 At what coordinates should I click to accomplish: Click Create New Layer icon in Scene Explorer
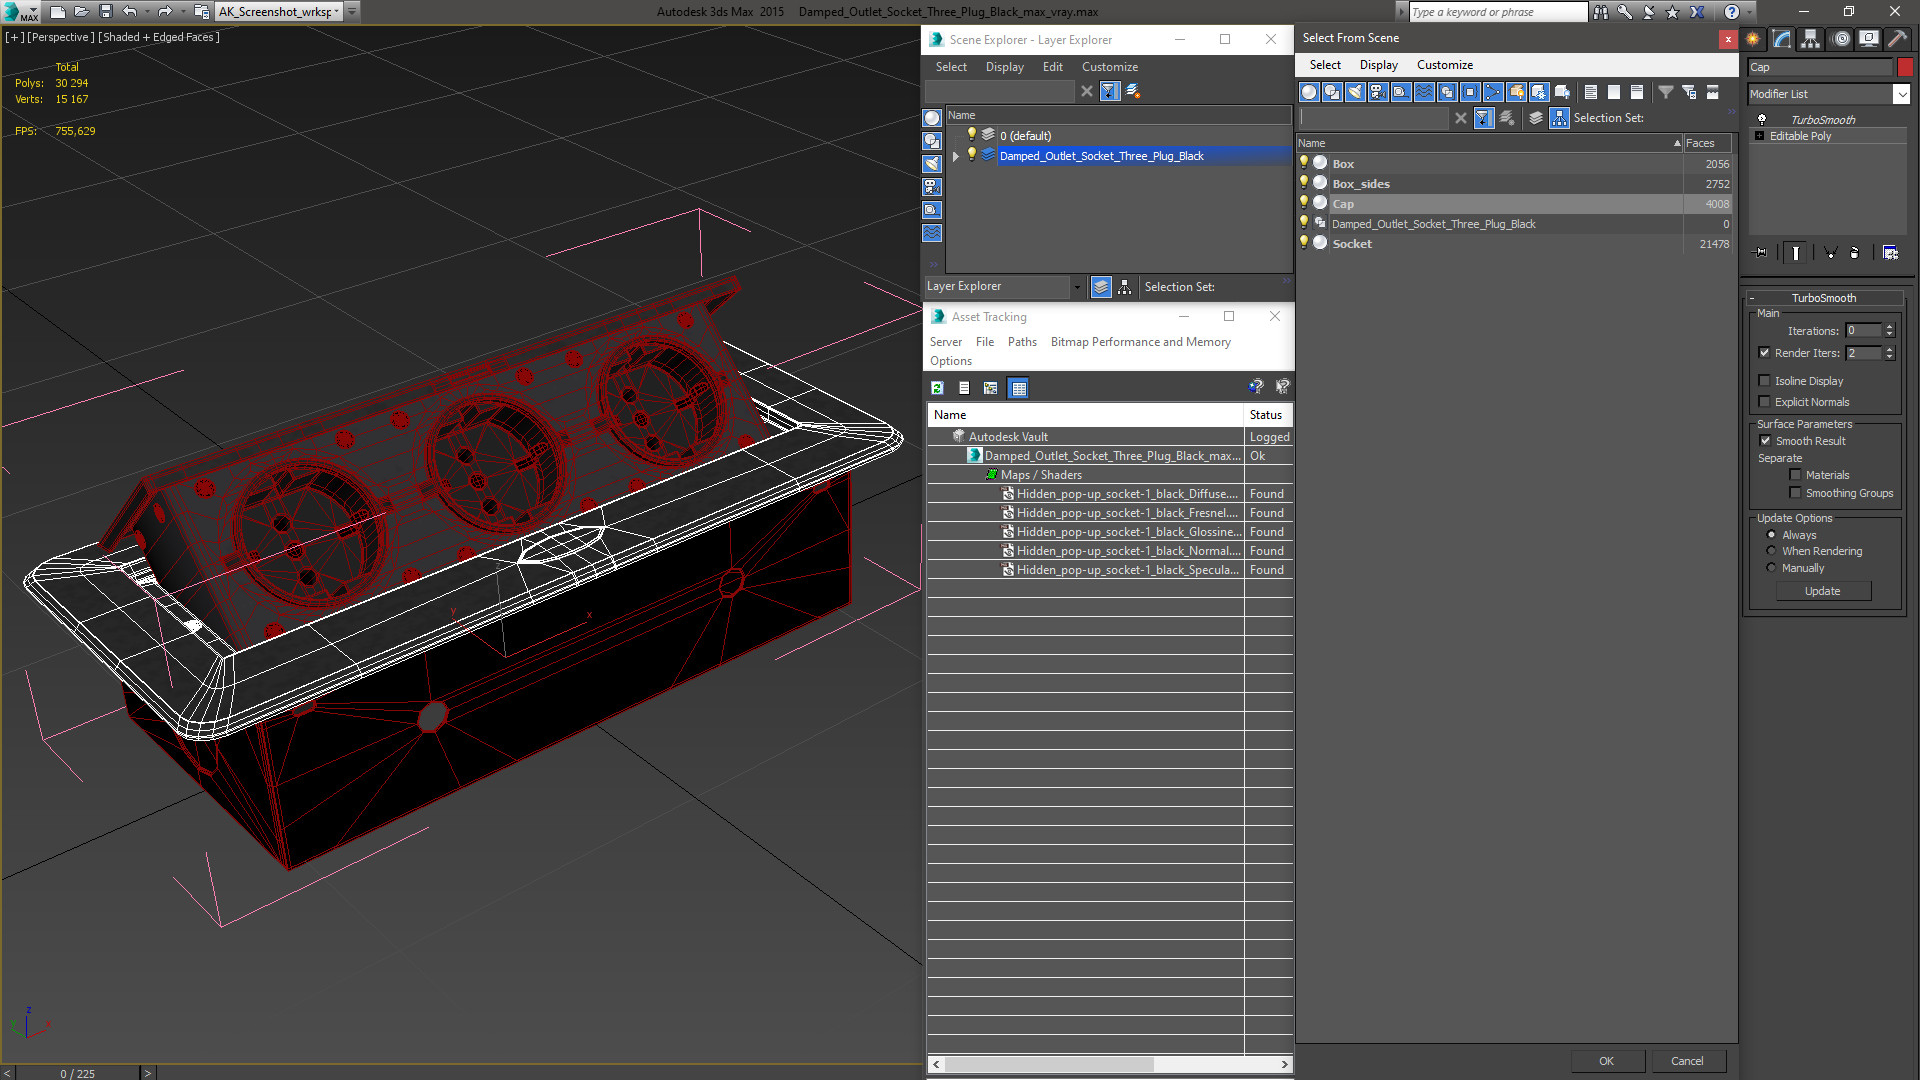(x=1133, y=91)
